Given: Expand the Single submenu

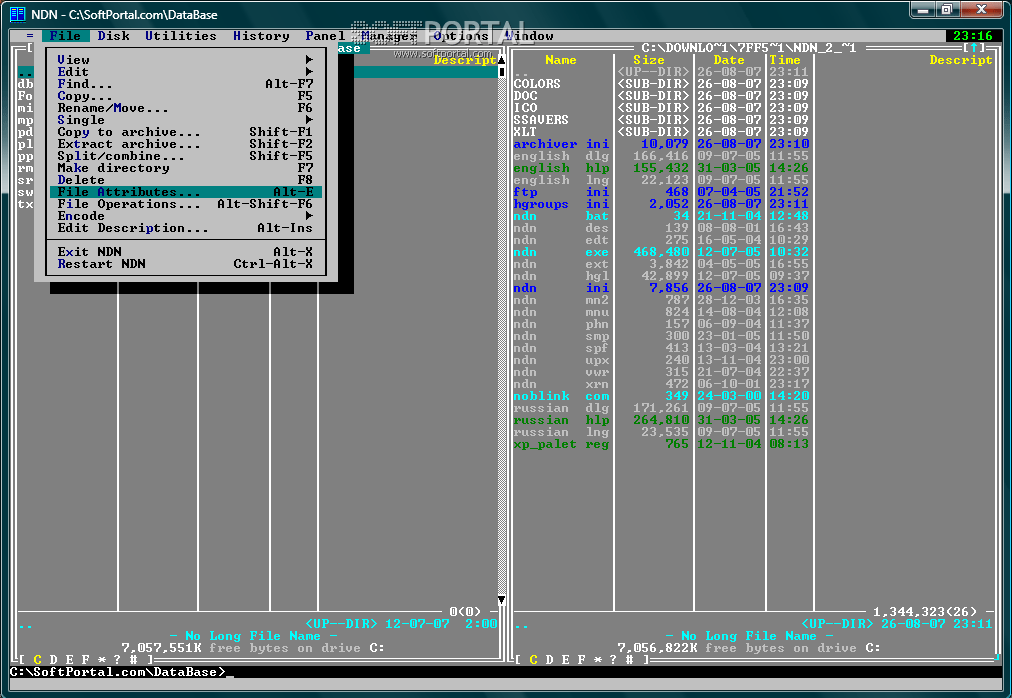Looking at the screenshot, I should click(185, 120).
